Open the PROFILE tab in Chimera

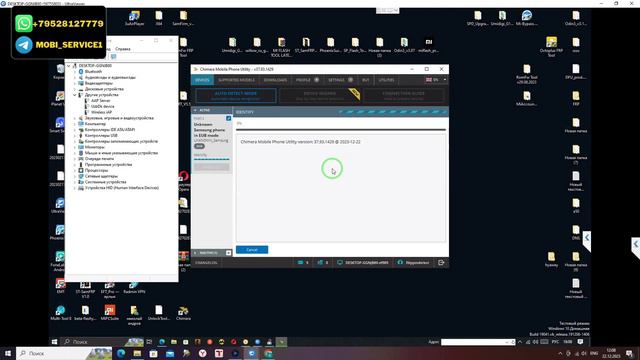tap(307, 80)
